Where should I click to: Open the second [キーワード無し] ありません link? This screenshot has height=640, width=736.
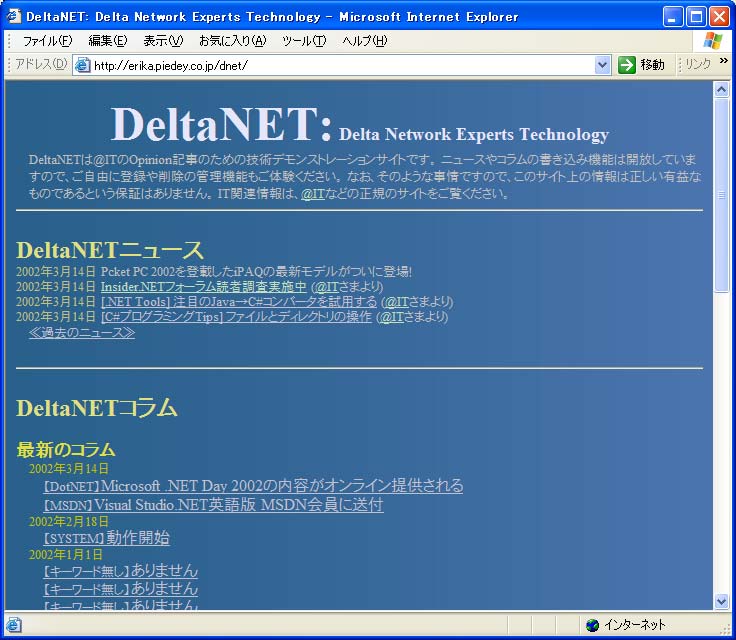[x=121, y=588]
